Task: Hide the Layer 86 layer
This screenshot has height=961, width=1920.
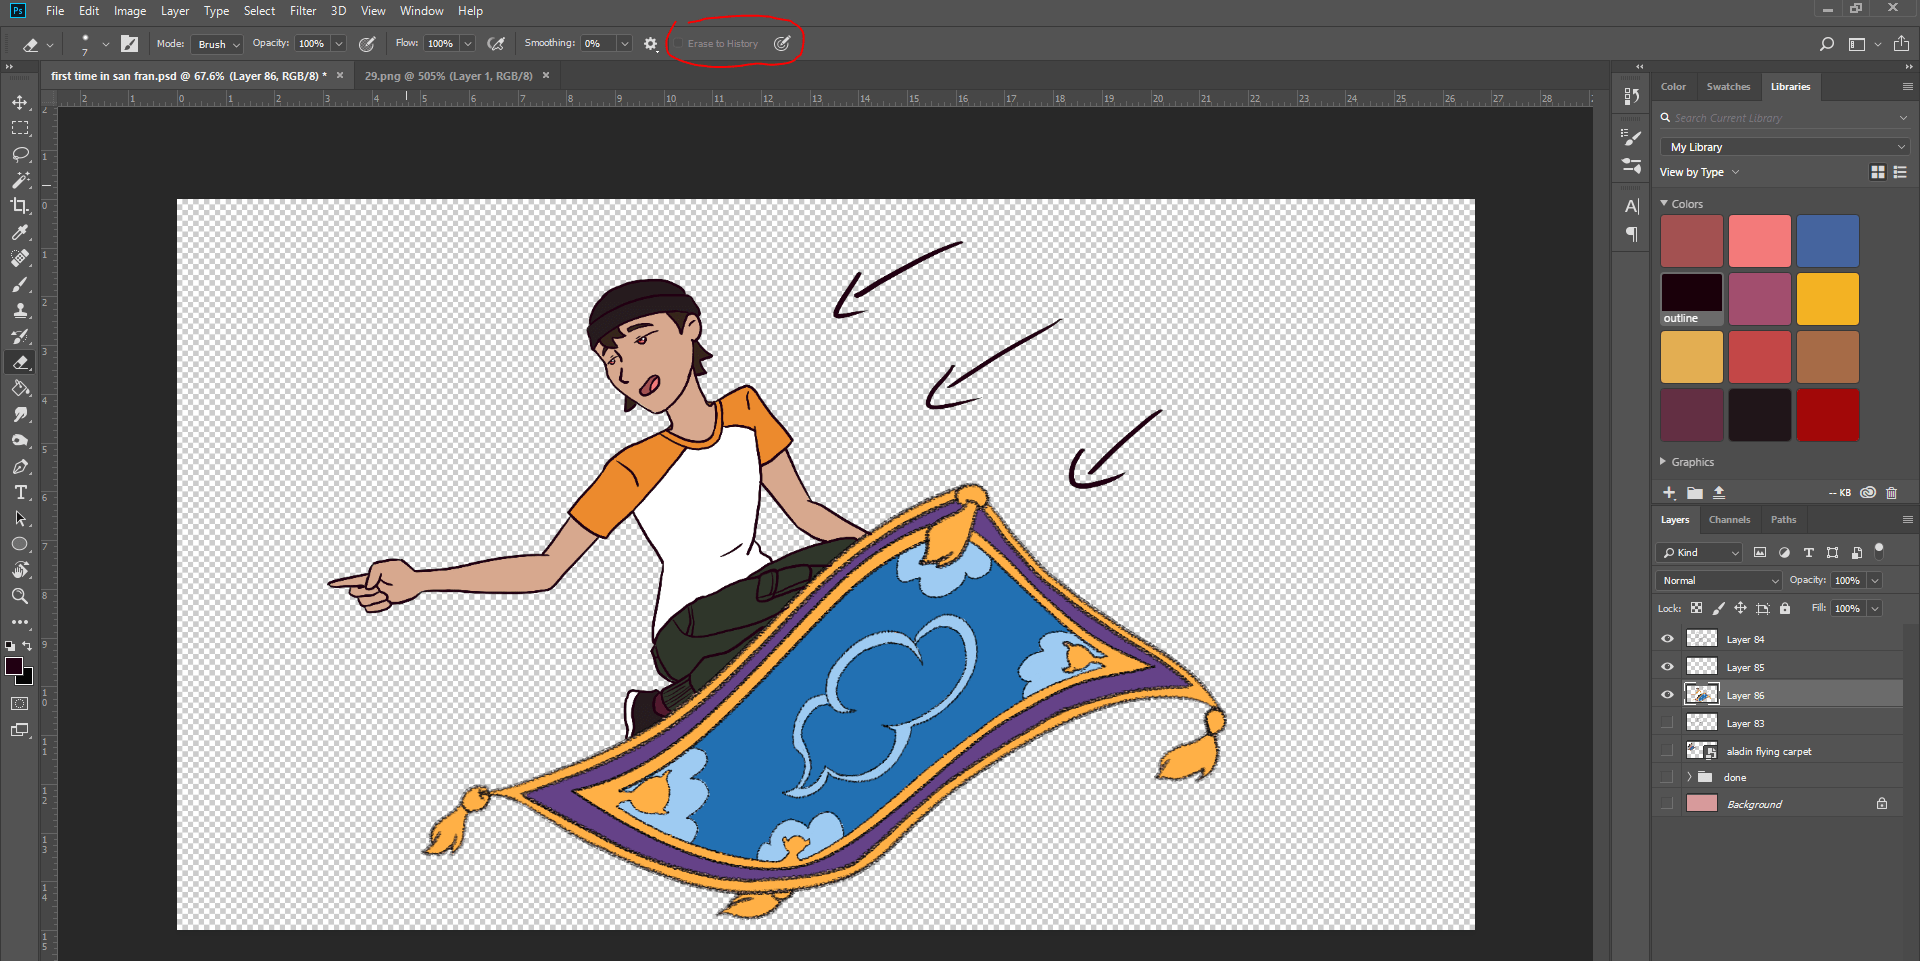Action: pyautogui.click(x=1667, y=694)
